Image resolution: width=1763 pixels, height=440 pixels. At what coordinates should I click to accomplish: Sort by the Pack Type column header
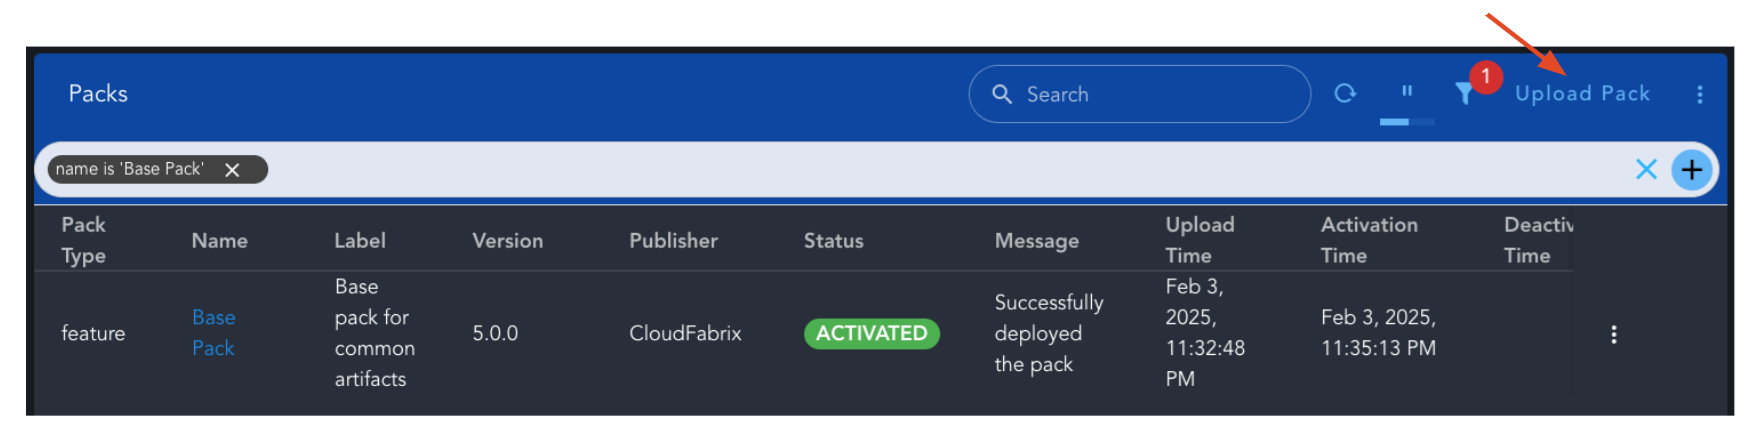point(84,240)
